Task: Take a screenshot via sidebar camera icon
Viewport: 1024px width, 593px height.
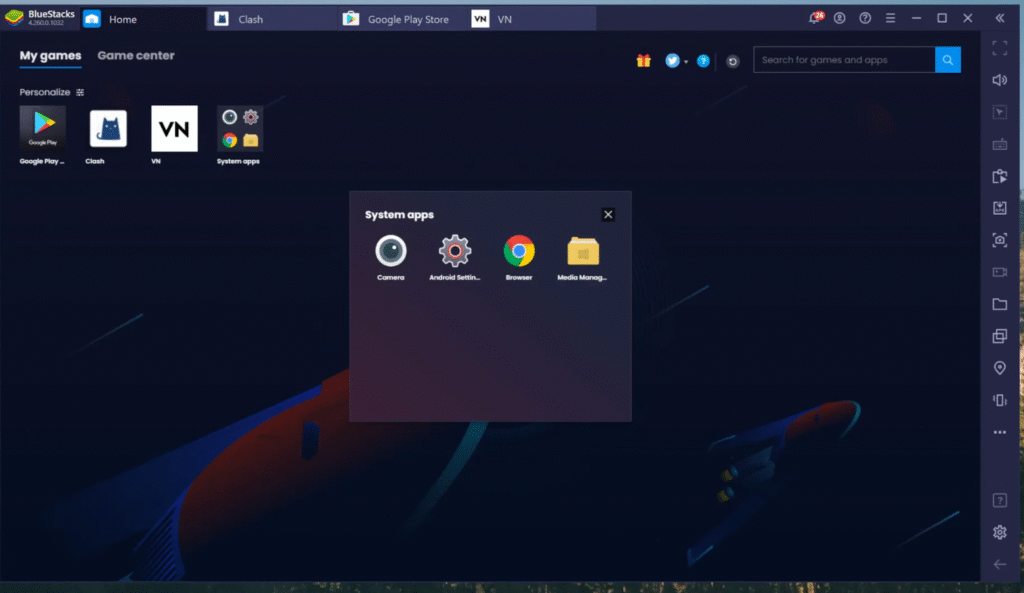Action: click(x=999, y=240)
